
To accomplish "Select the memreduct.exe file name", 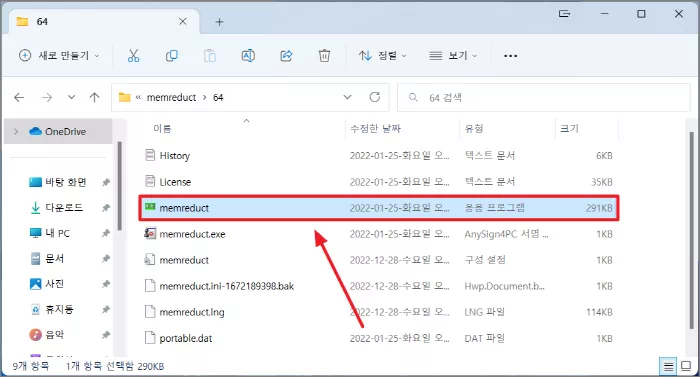I will pos(192,234).
